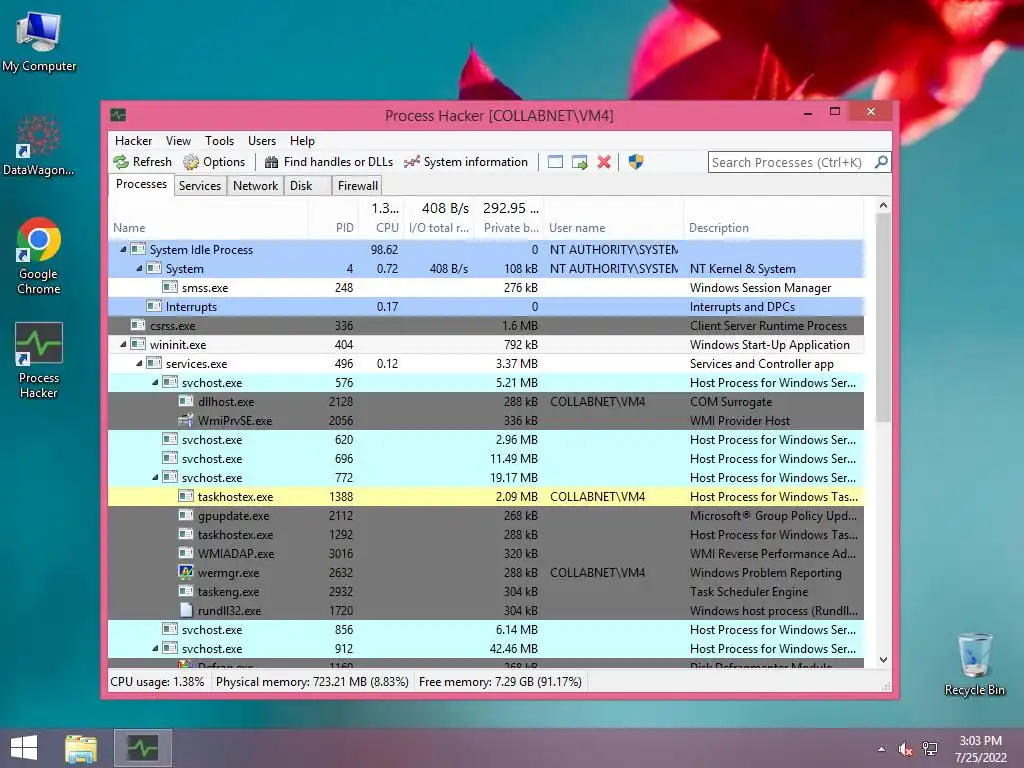Open the Help menu
Screen dimensions: 1024x768
click(302, 141)
